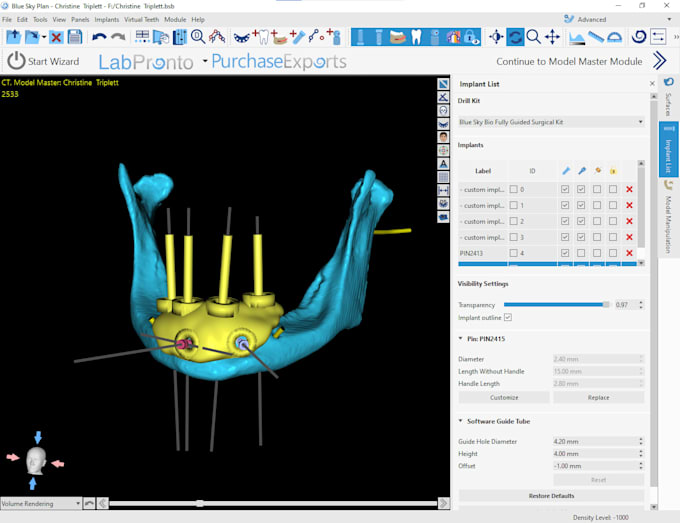Tick the ID checkbox for implant 0
Image resolution: width=680 pixels, height=523 pixels.
[x=513, y=190]
